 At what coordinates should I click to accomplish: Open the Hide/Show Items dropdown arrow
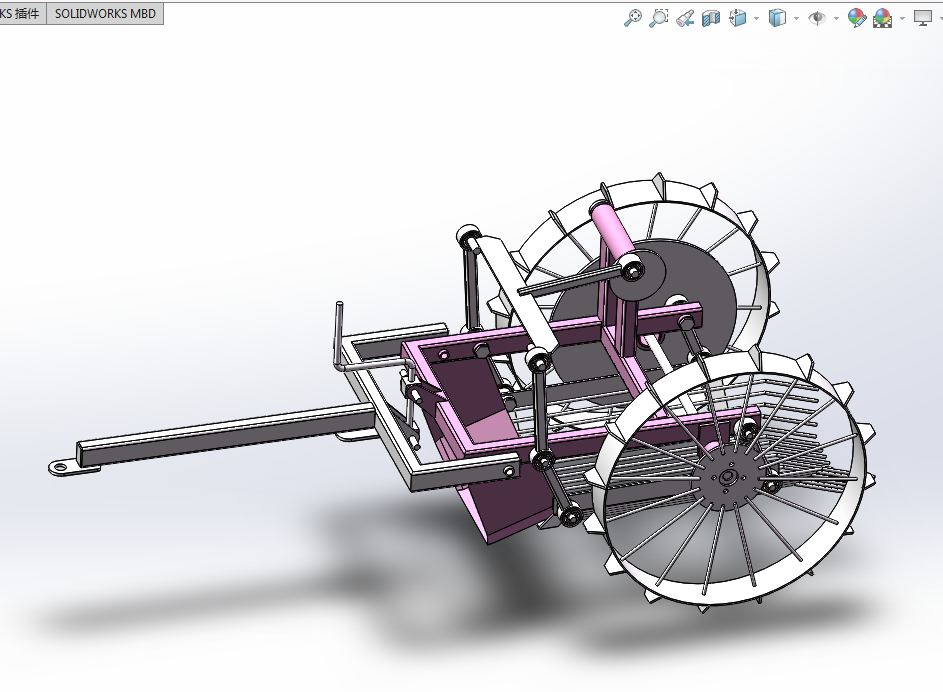pos(836,19)
